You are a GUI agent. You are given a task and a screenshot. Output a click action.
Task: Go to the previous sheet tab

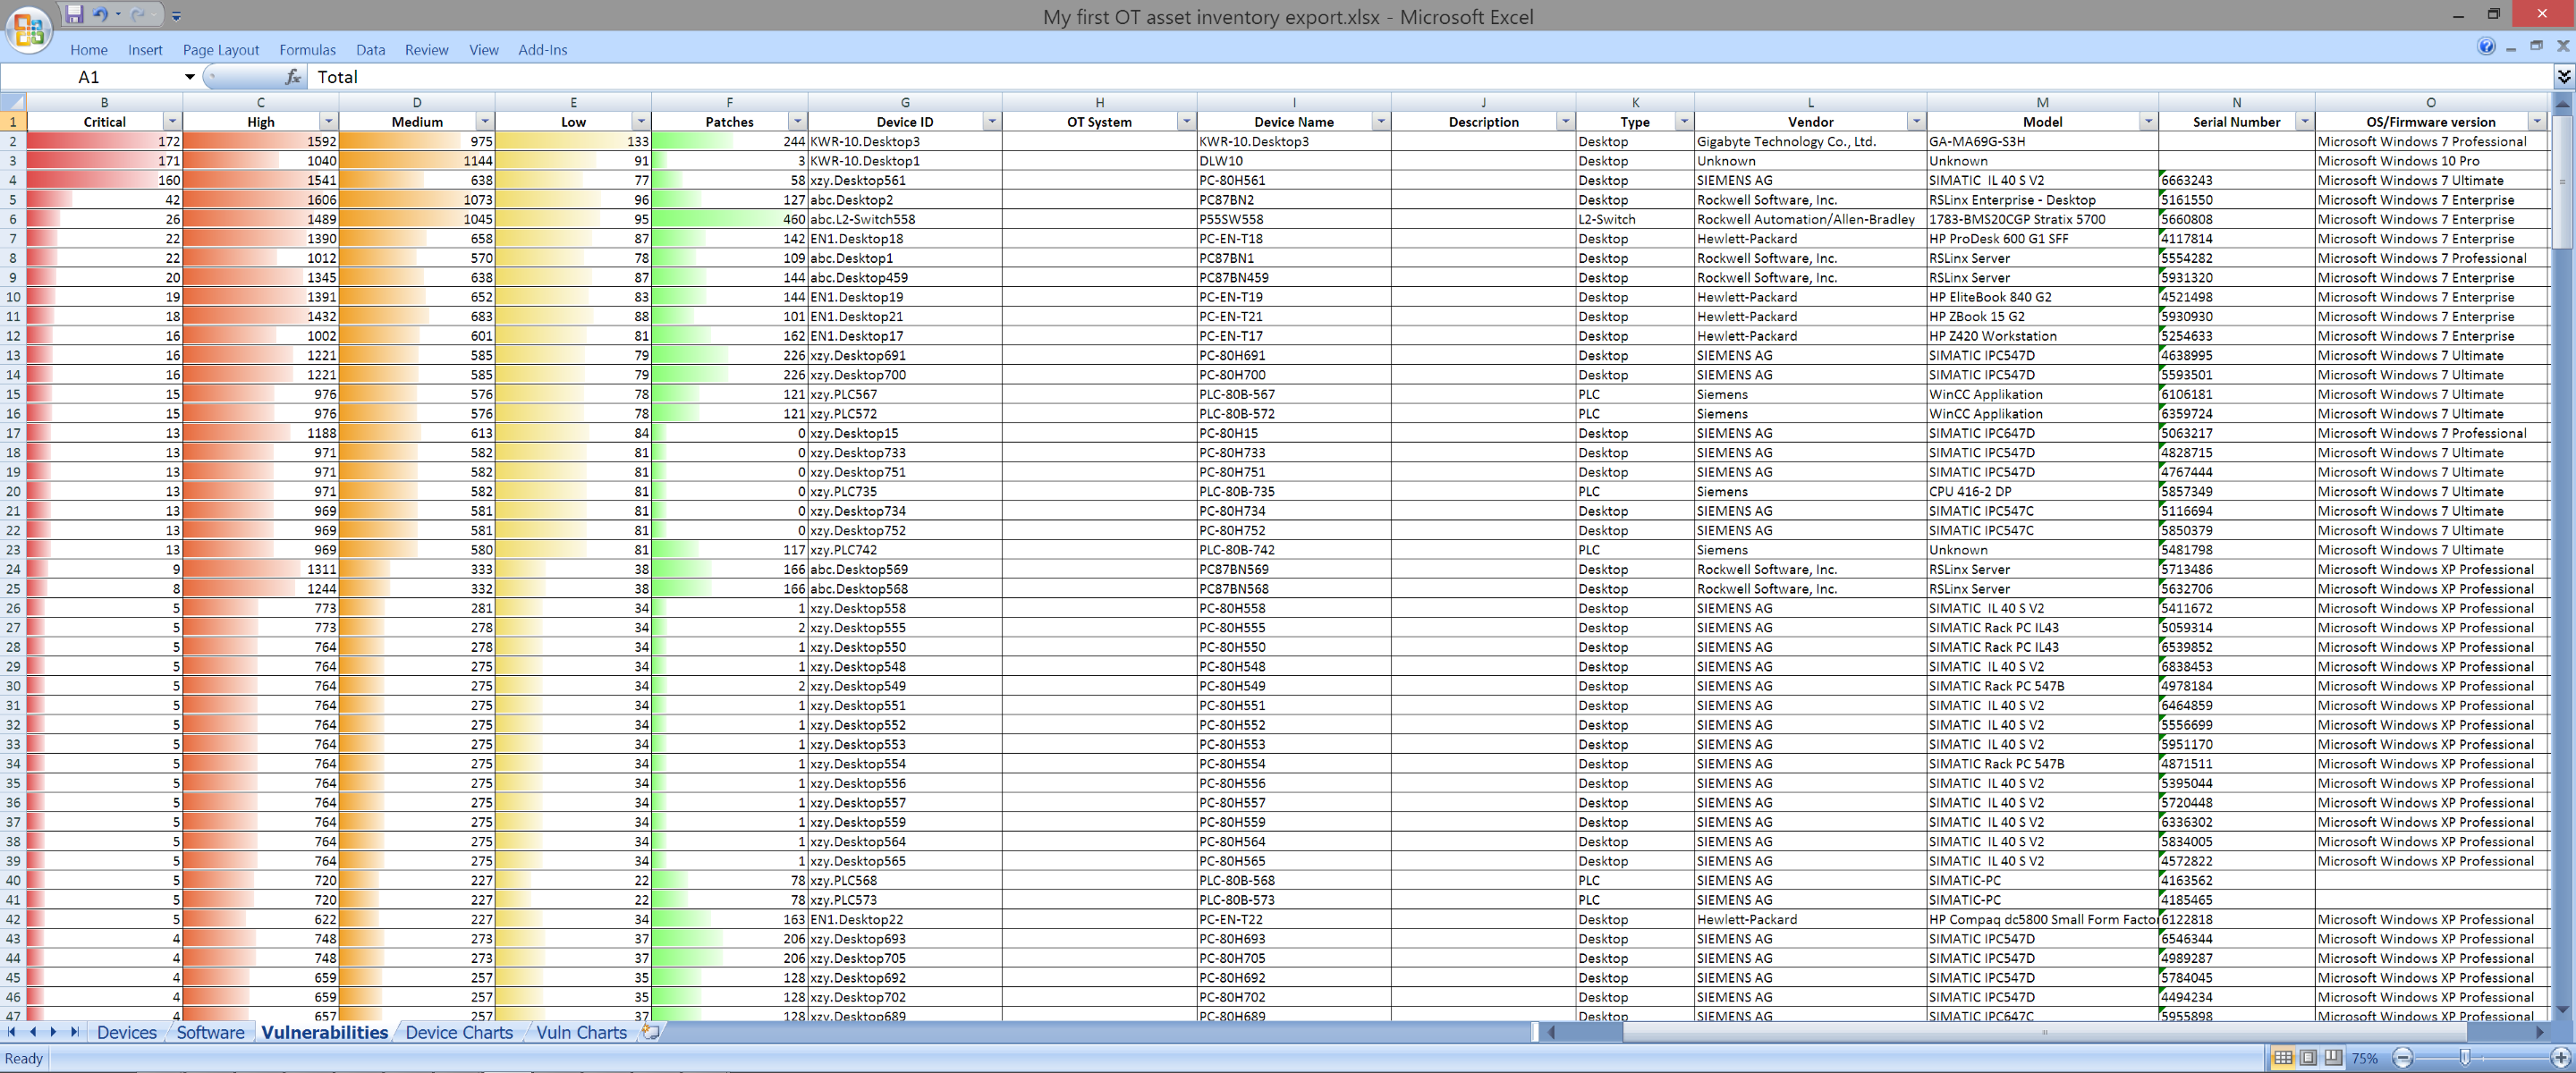tap(33, 1032)
